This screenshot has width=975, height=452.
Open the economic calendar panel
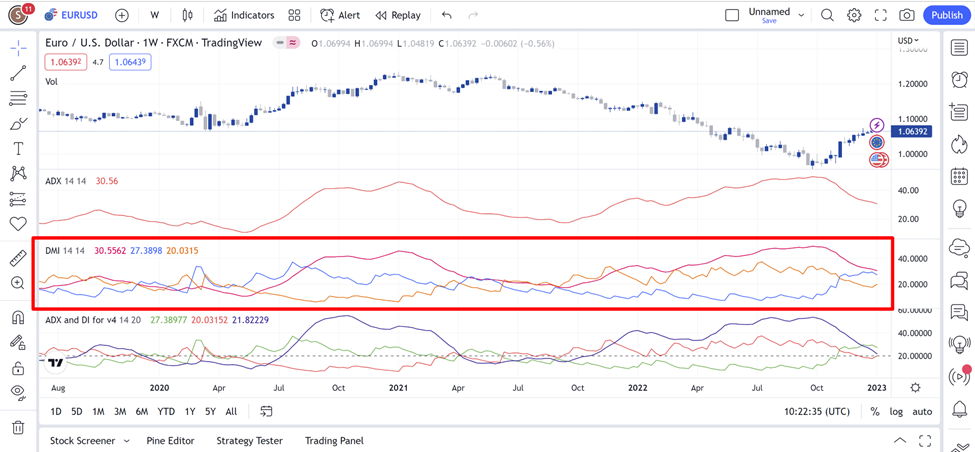[x=959, y=177]
